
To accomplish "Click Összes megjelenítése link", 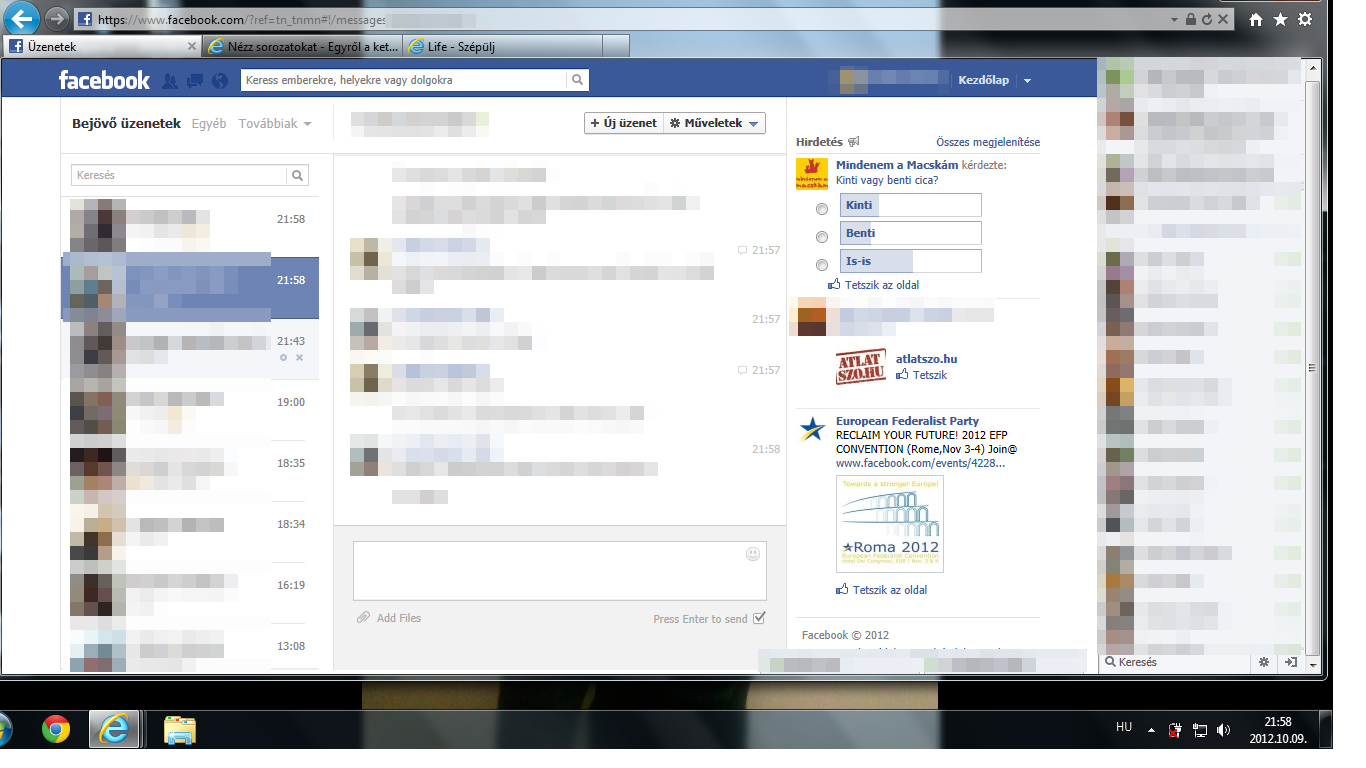I will pos(988,142).
